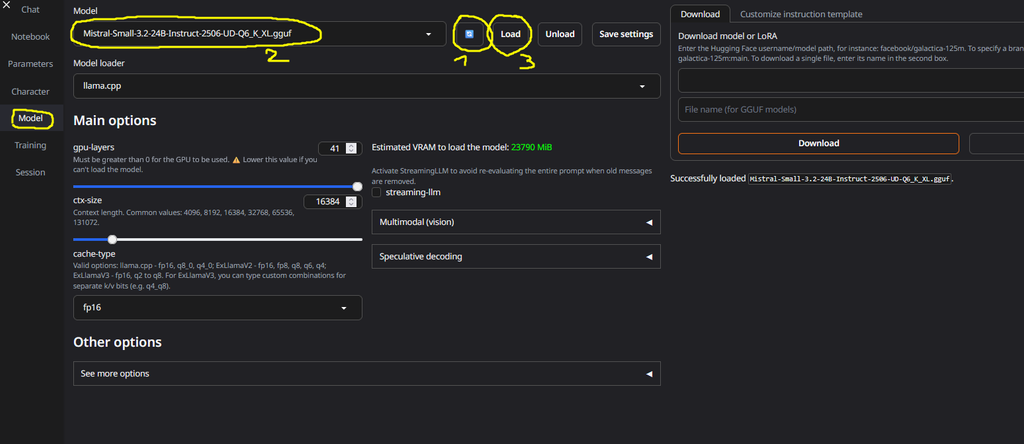1024x444 pixels.
Task: Open the Model loader llama.cpp dropdown
Action: pyautogui.click(x=366, y=86)
